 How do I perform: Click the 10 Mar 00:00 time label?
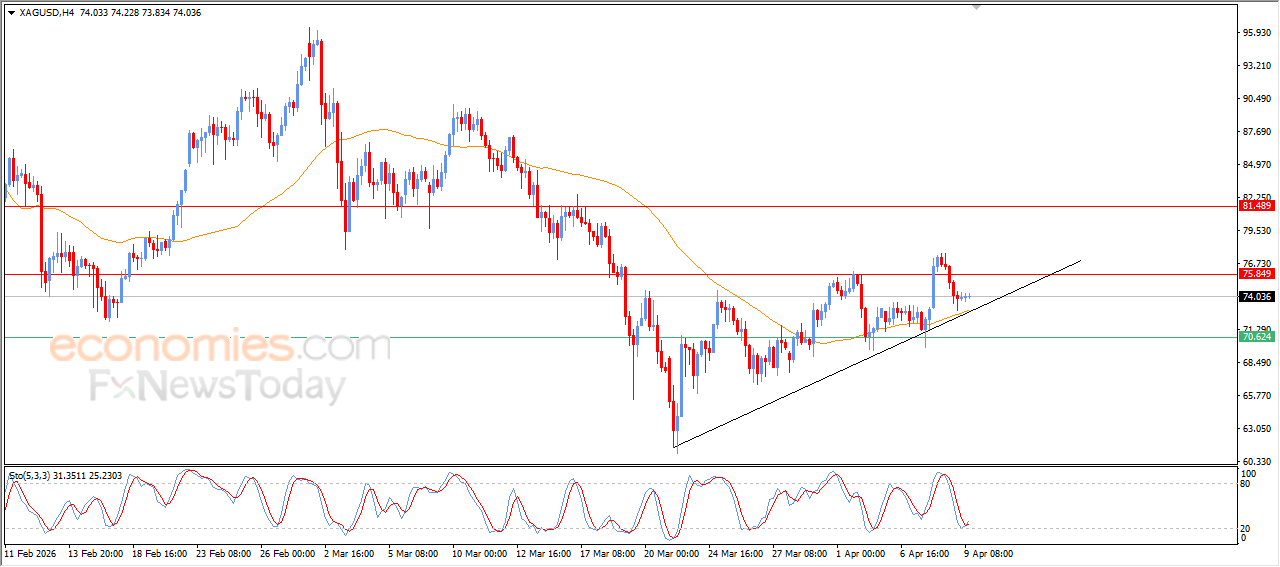pos(479,553)
